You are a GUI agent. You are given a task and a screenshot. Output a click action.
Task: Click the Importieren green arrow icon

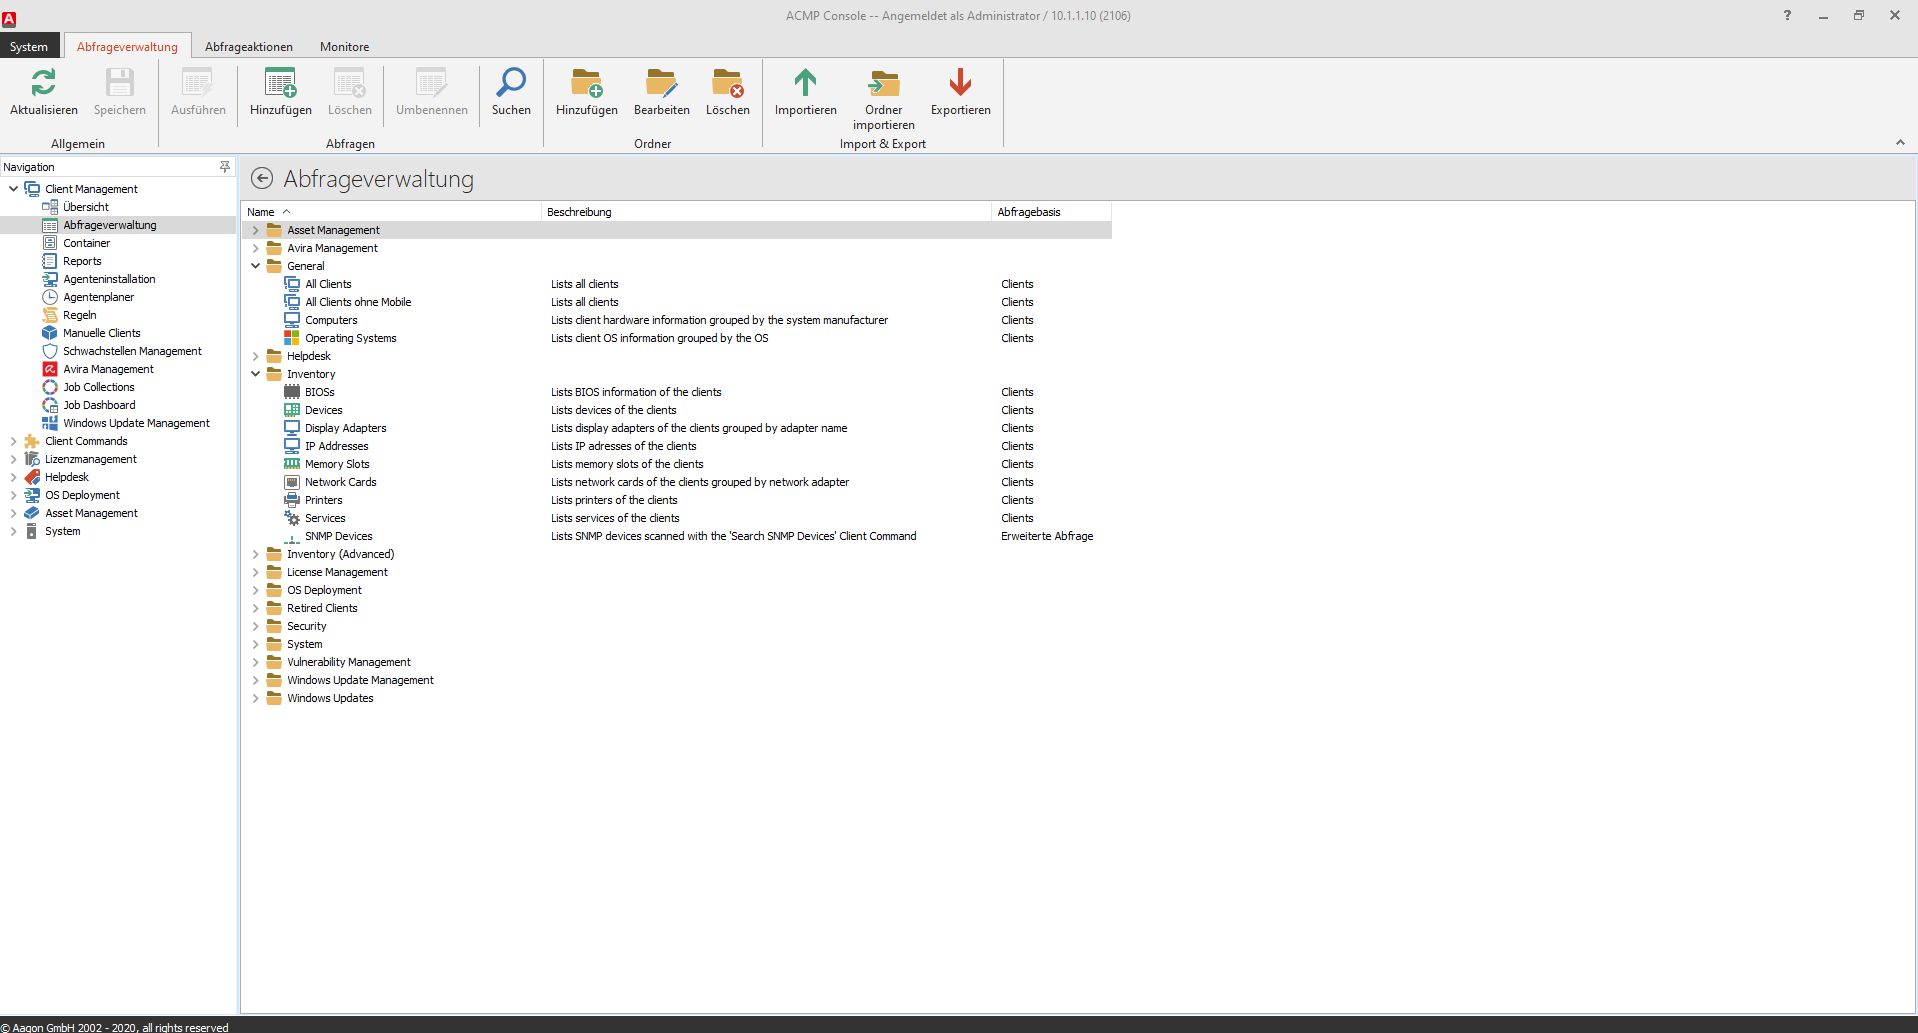click(x=806, y=84)
